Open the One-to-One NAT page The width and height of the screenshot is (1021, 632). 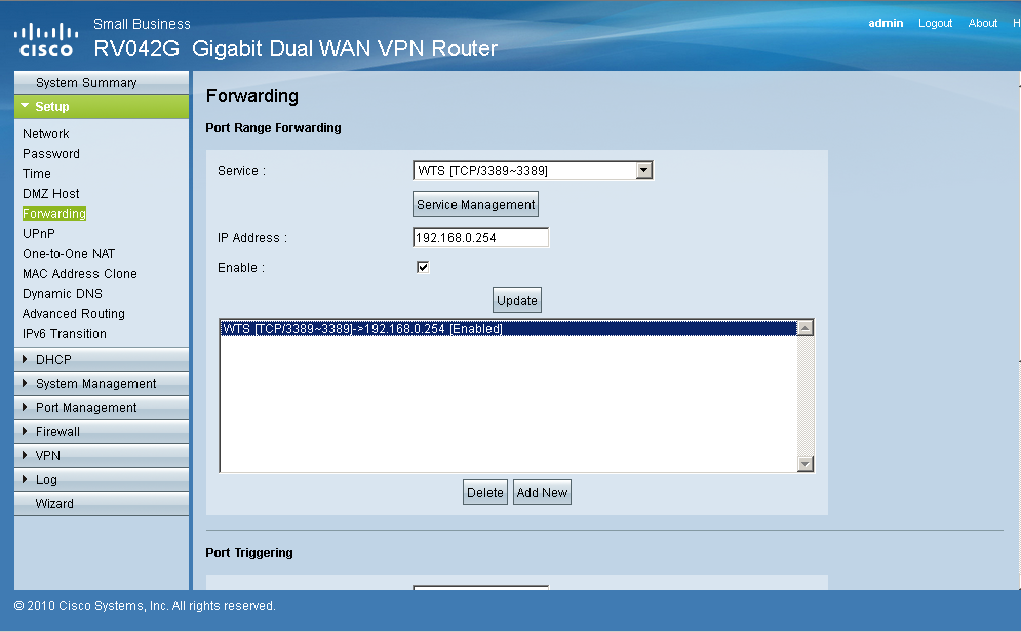69,254
